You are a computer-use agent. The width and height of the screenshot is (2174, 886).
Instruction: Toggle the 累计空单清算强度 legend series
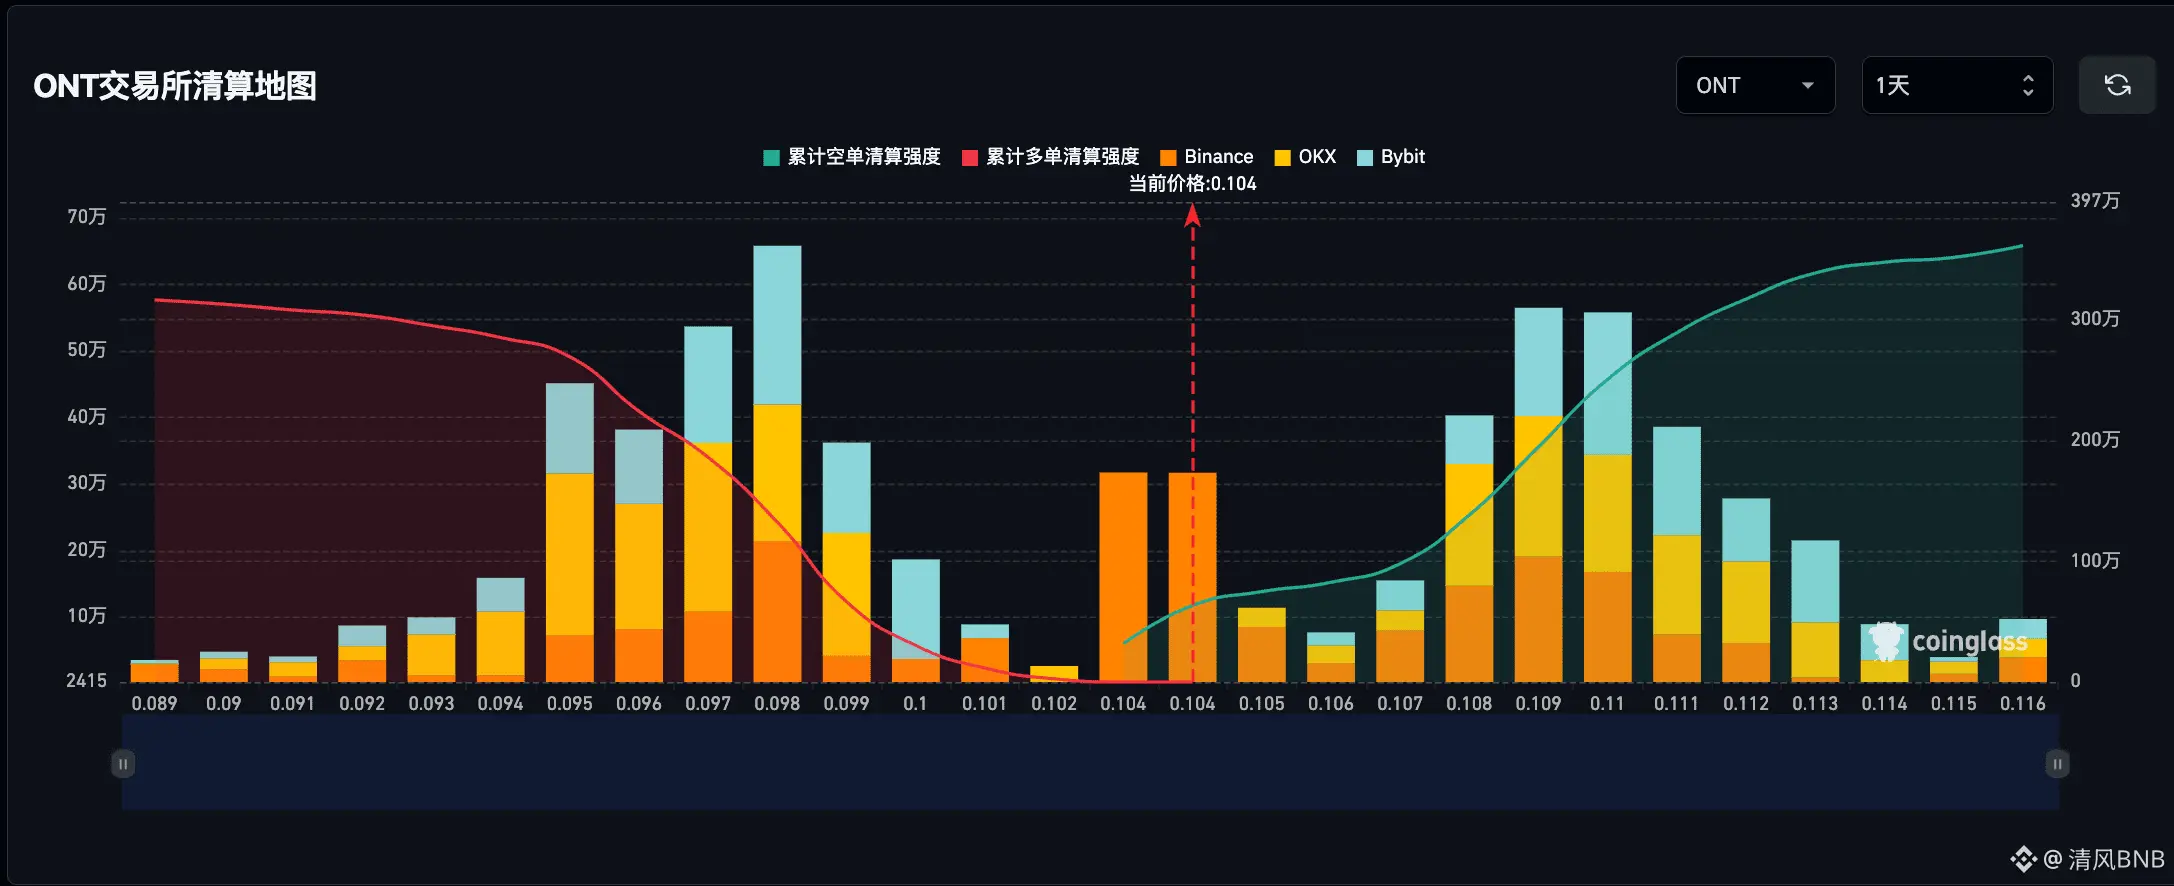[x=852, y=157]
